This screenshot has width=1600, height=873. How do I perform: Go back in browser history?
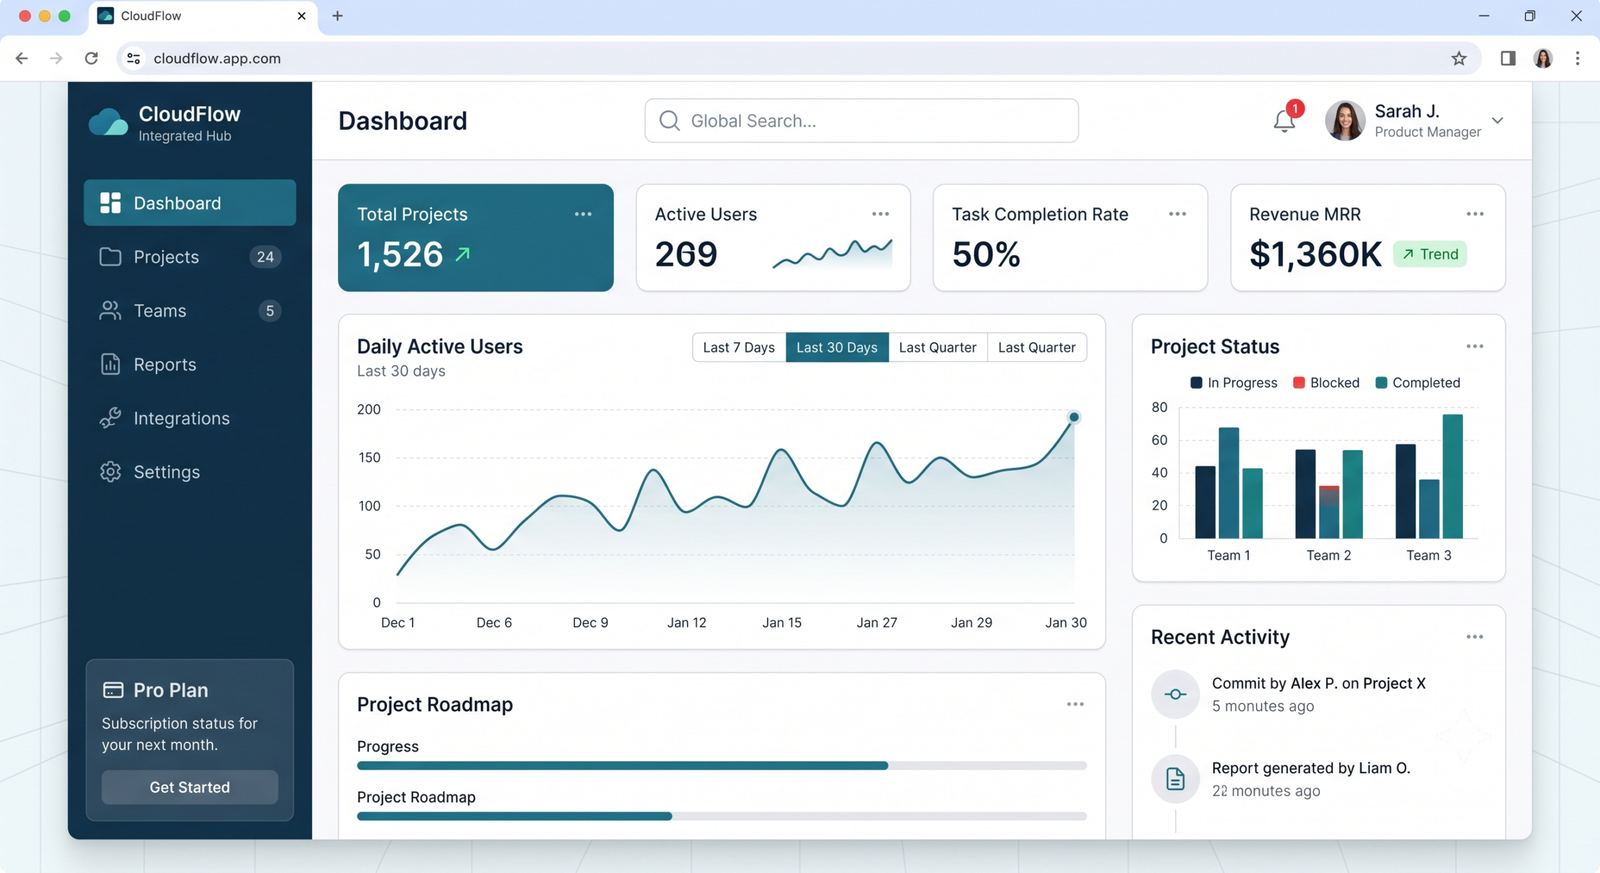point(22,58)
